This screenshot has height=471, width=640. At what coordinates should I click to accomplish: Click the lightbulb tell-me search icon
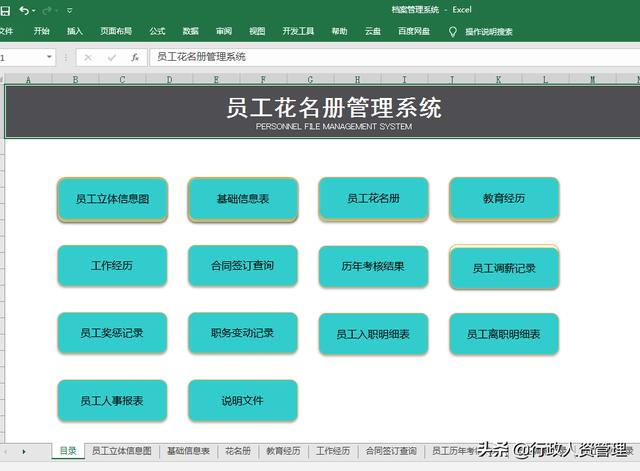click(452, 32)
